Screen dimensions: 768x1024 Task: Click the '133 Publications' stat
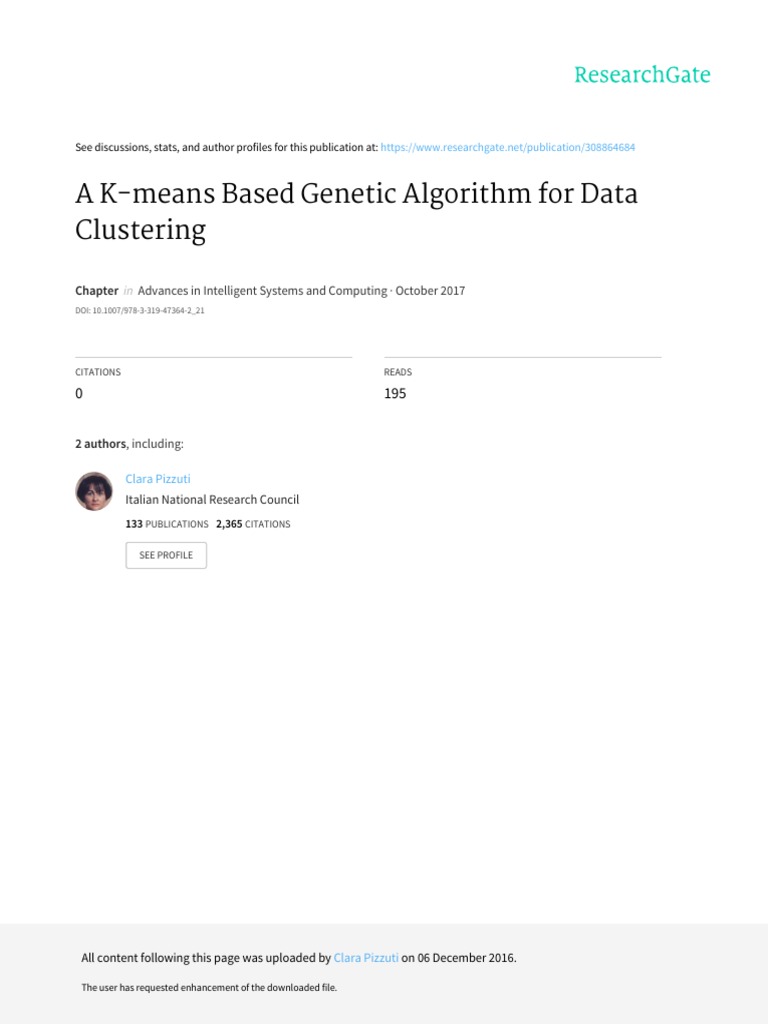pyautogui.click(x=167, y=524)
